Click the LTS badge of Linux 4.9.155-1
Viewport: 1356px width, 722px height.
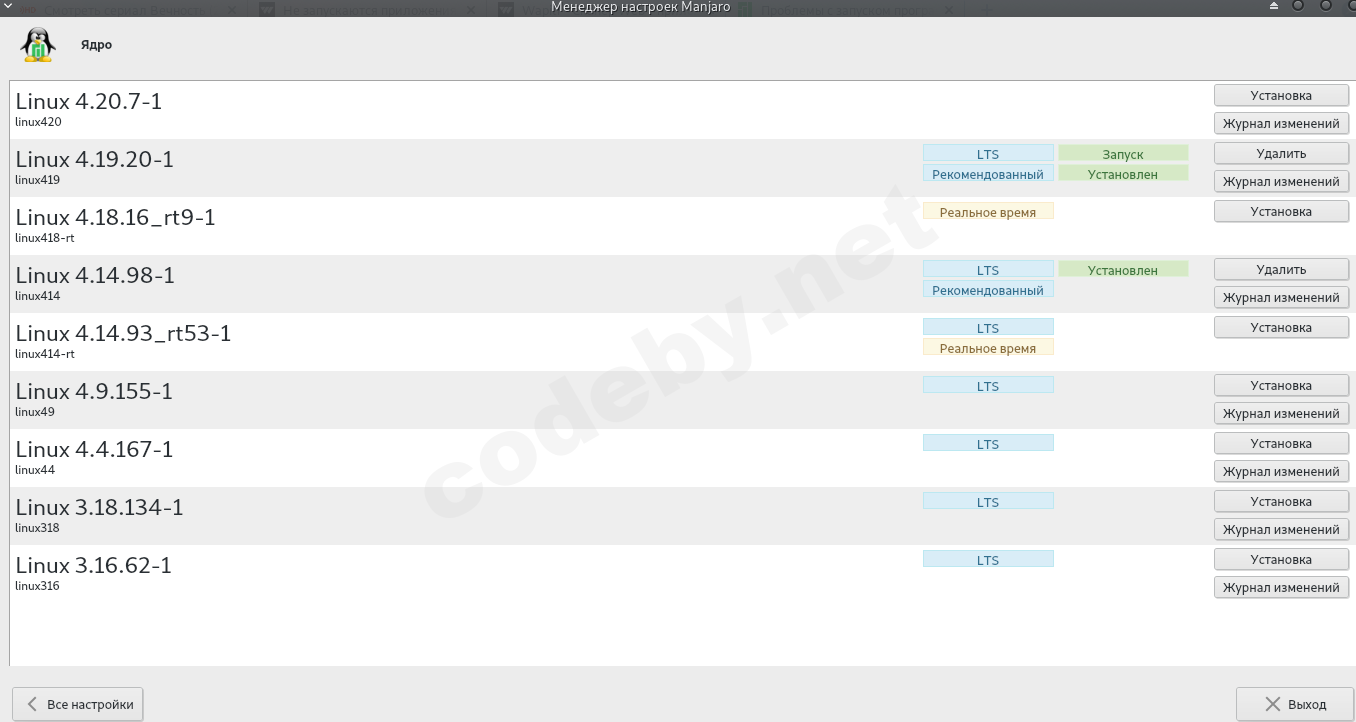pos(988,386)
